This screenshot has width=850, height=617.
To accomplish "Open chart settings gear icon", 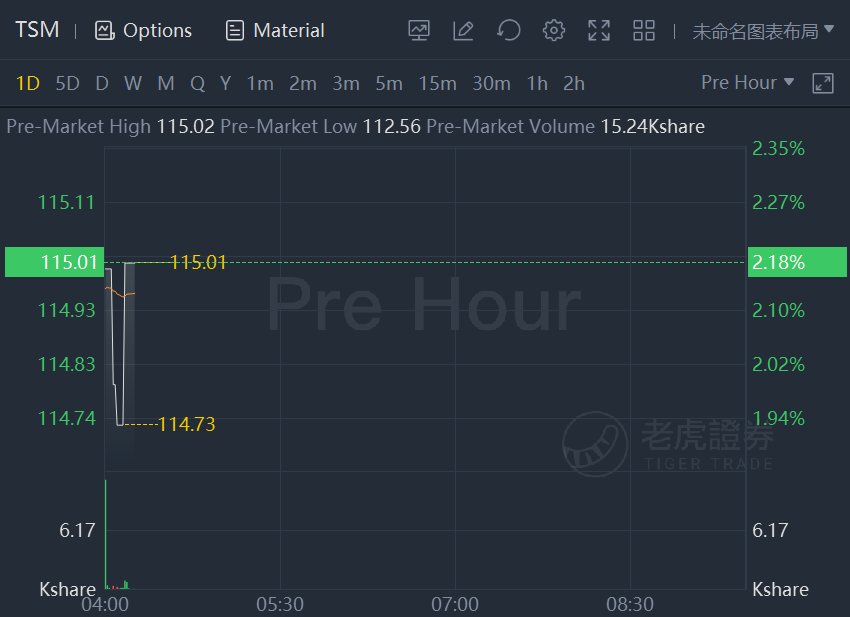I will pyautogui.click(x=553, y=30).
